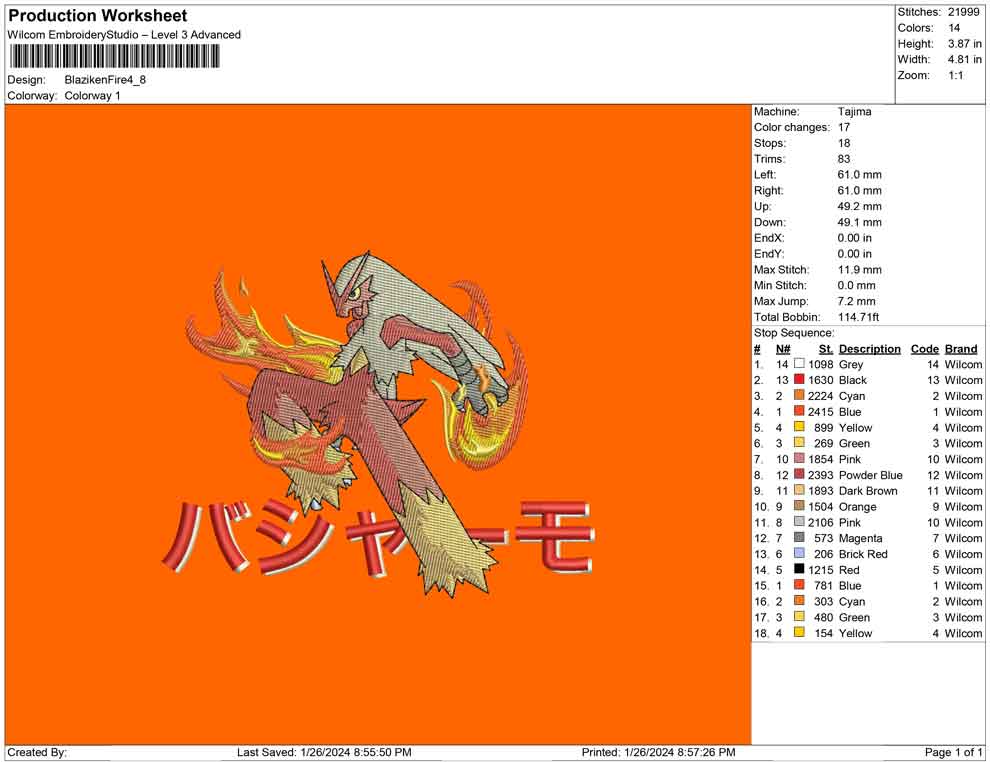Click the Blaziken embroidery design preview
This screenshot has width=990, height=762.
click(378, 424)
